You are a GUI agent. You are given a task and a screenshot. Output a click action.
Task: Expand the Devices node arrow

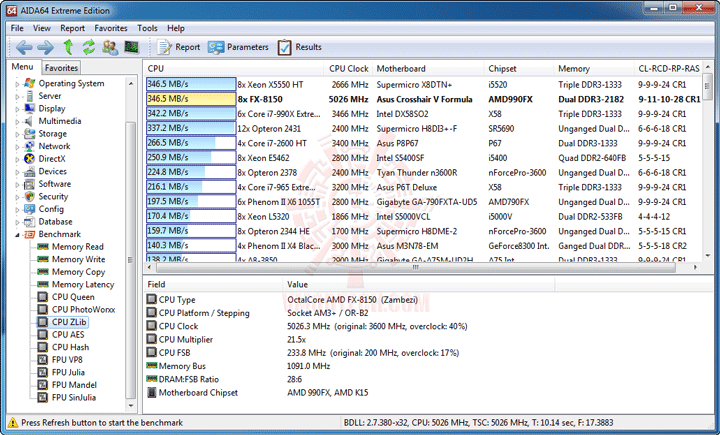pyautogui.click(x=17, y=172)
